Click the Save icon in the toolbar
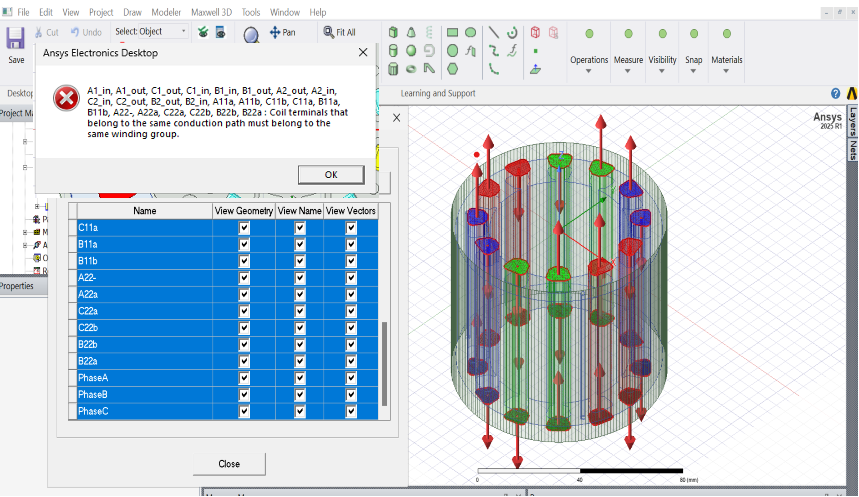 [15, 39]
